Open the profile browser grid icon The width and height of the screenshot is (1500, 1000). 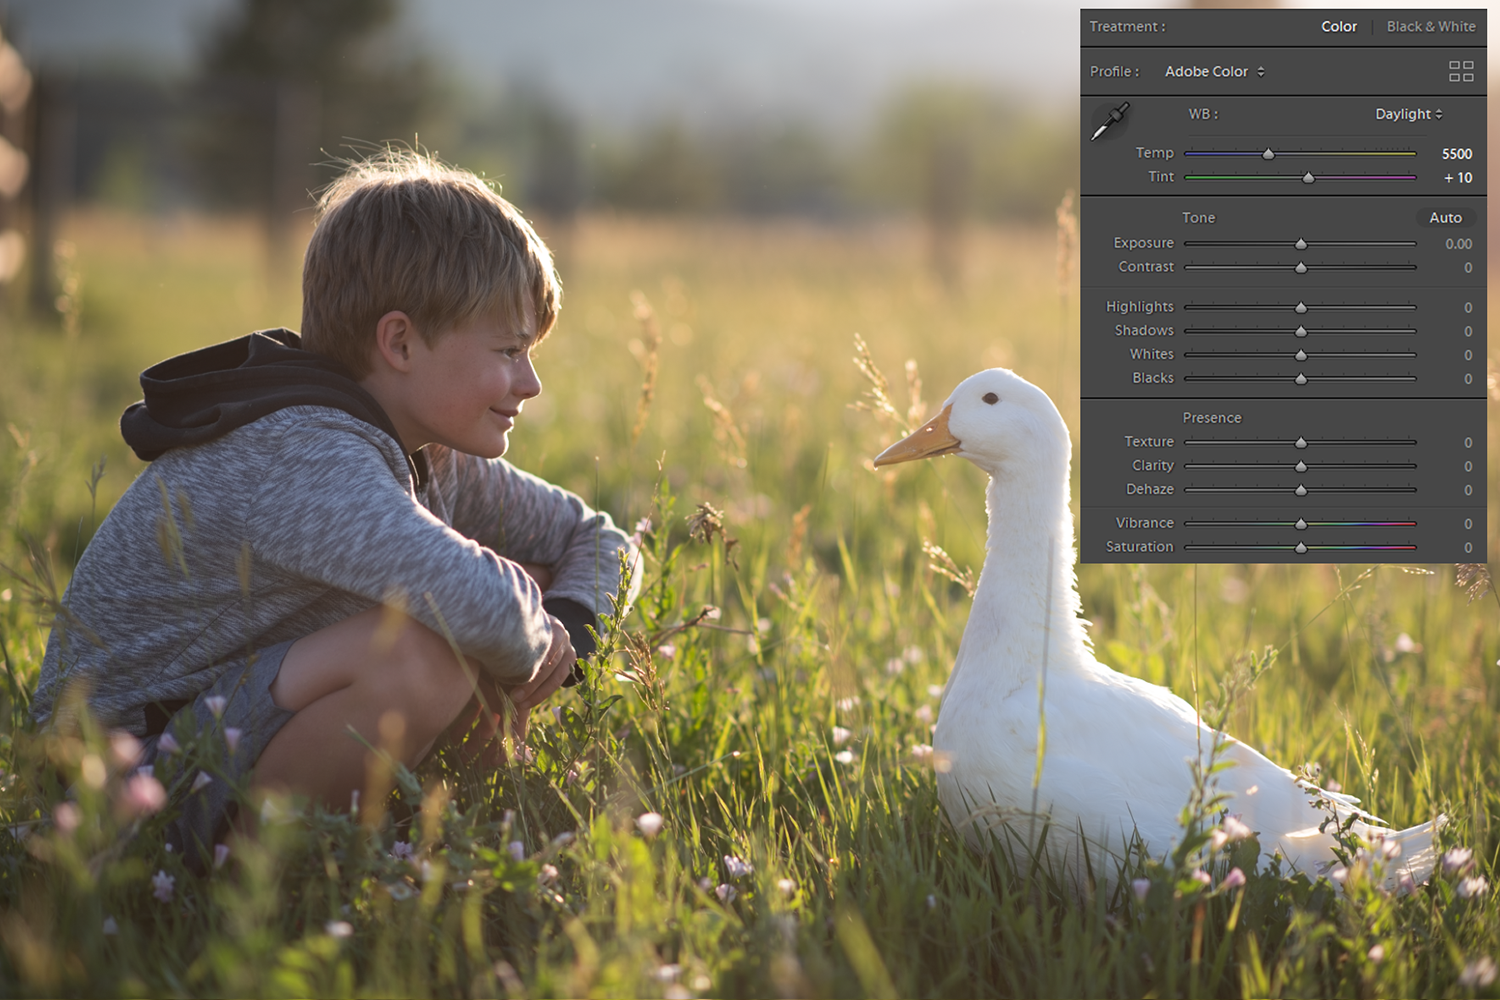(1461, 71)
